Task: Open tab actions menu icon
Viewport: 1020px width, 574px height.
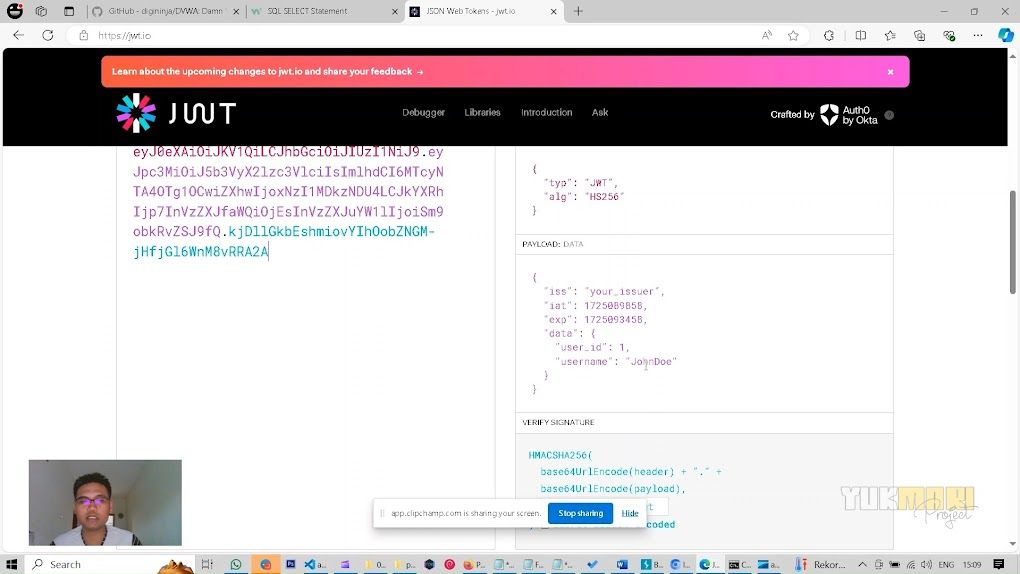Action: [69, 11]
